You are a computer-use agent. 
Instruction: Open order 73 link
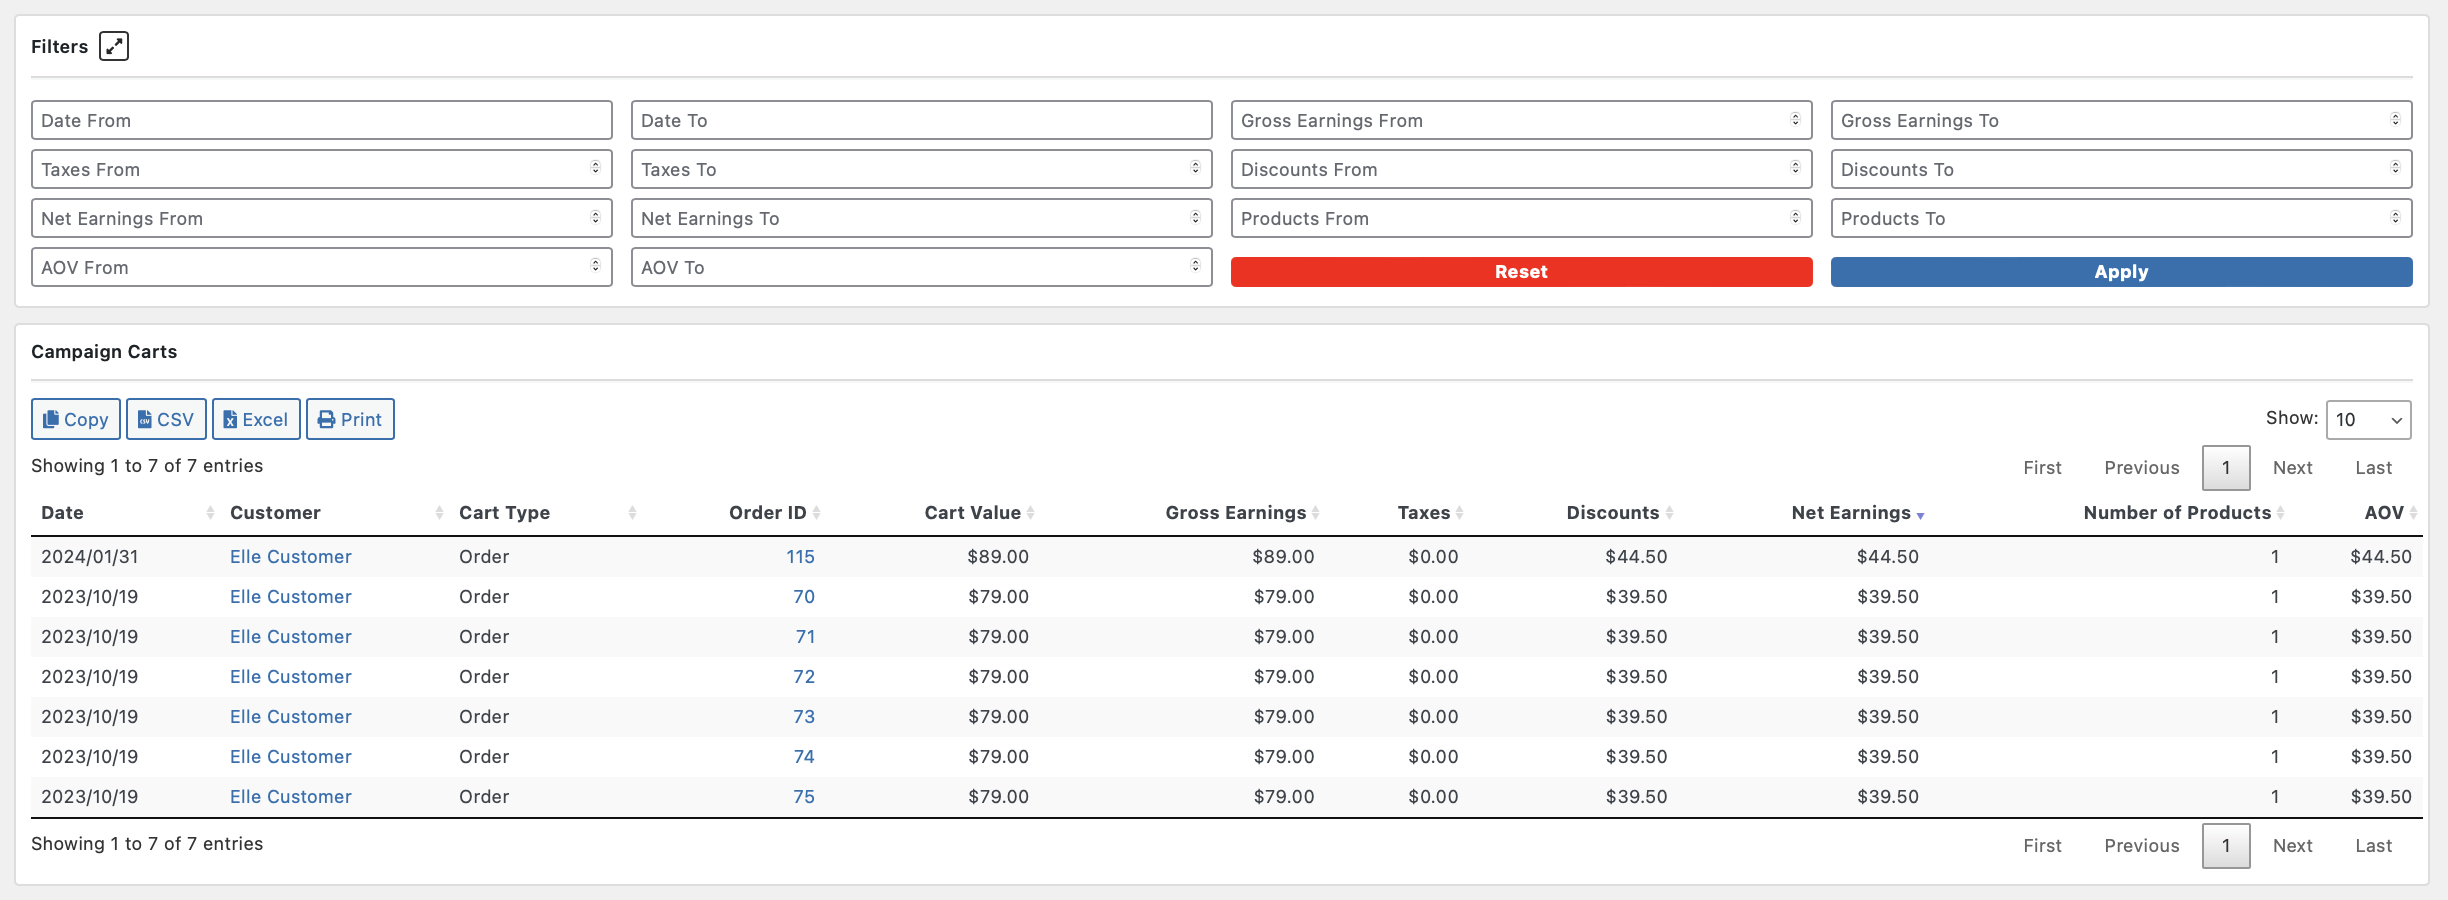click(804, 717)
